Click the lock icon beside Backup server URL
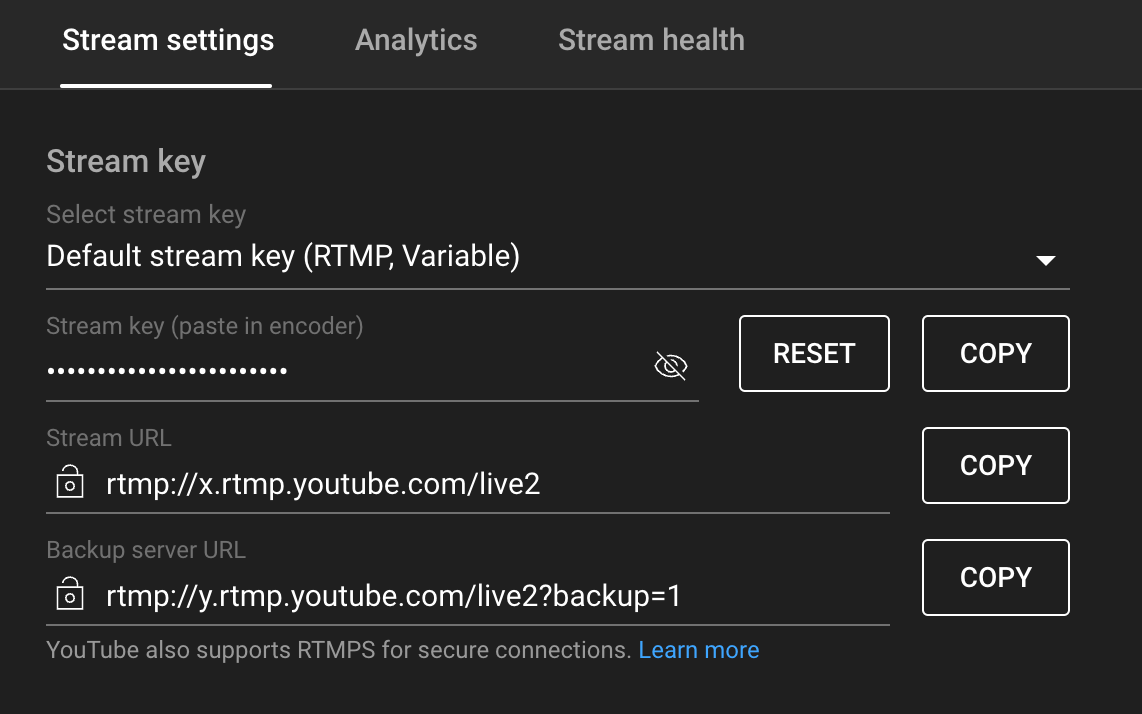This screenshot has width=1142, height=714. (70, 597)
